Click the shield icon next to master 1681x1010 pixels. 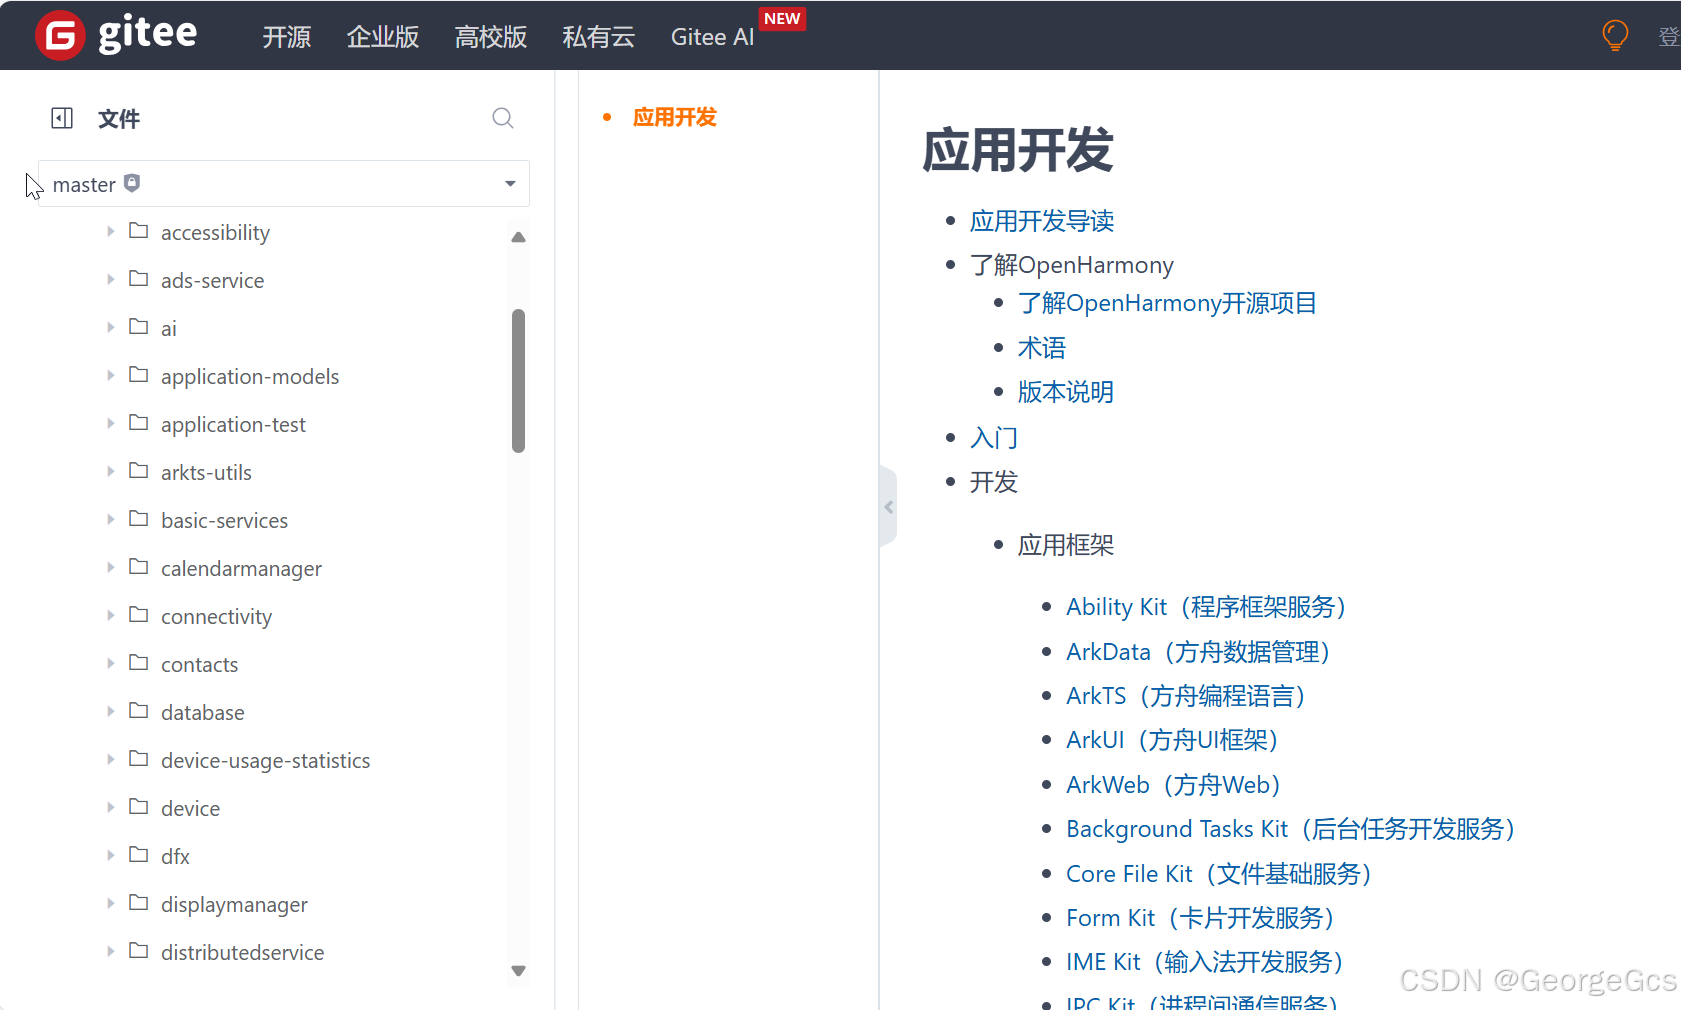pyautogui.click(x=132, y=183)
